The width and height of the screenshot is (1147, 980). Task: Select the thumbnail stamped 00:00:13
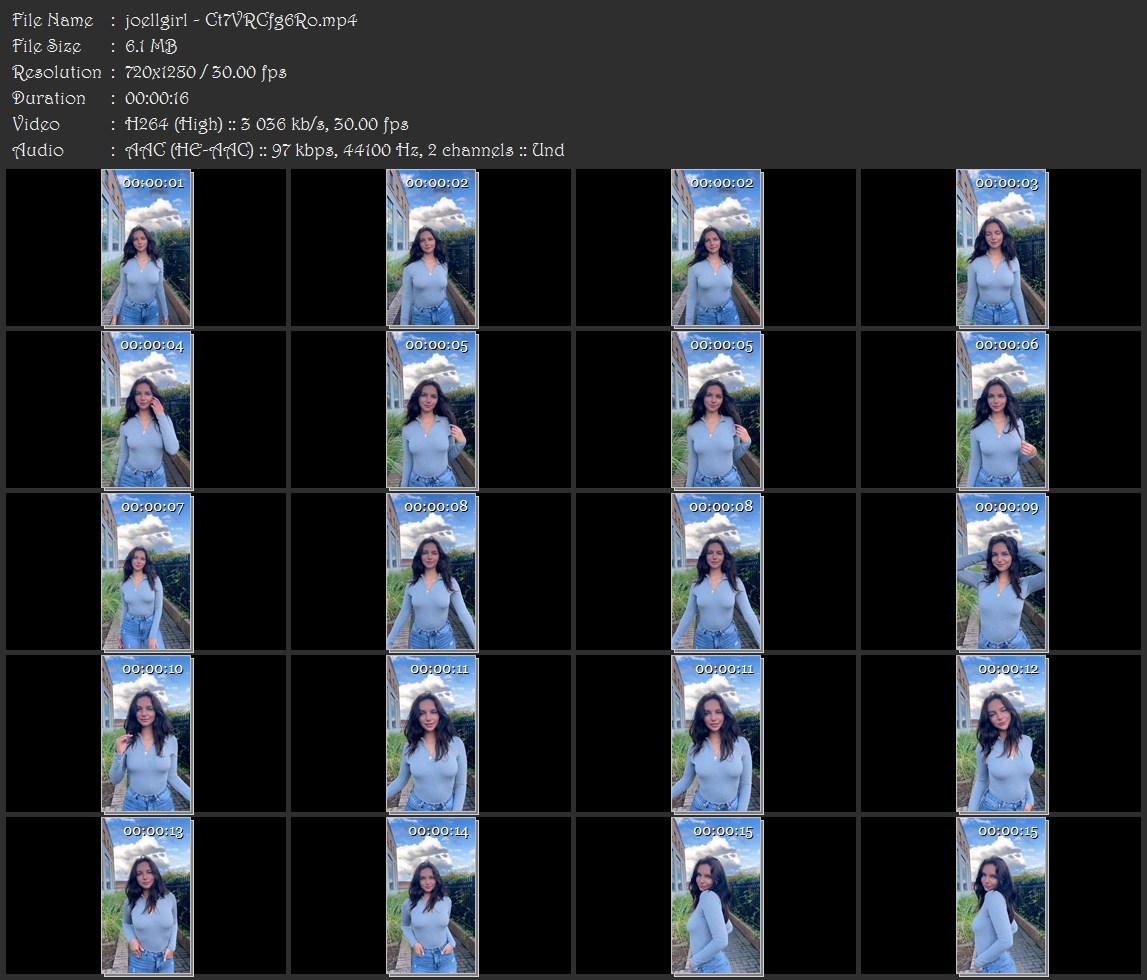tap(146, 897)
